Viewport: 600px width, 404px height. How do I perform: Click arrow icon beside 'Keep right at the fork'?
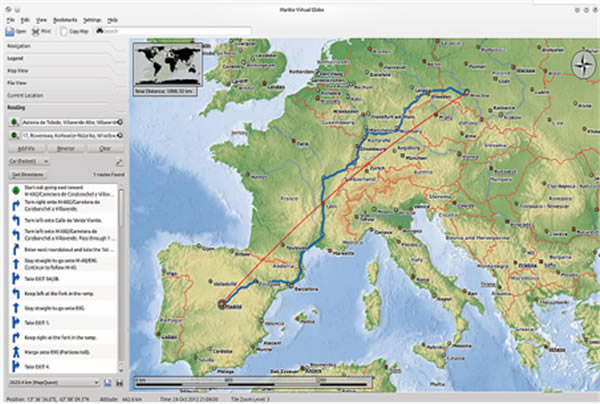16,337
